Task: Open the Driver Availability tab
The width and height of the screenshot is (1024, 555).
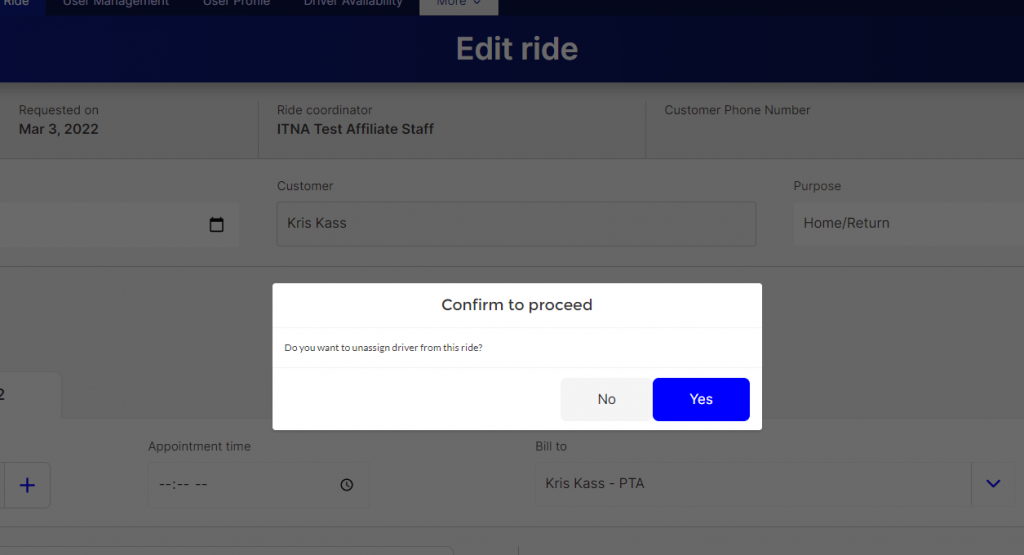Action: coord(353,3)
